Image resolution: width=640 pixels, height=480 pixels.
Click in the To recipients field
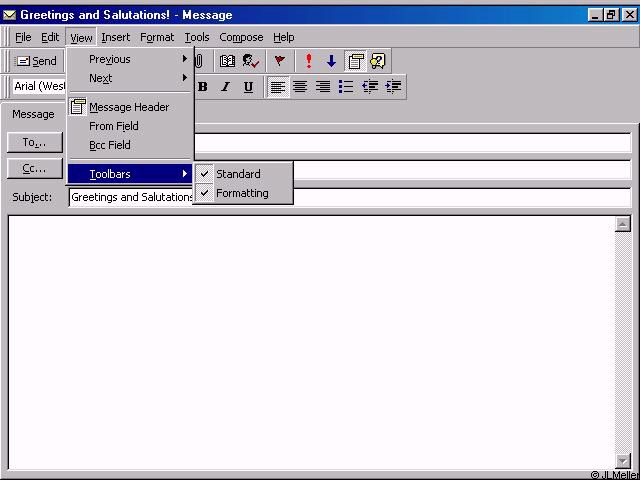pos(413,143)
